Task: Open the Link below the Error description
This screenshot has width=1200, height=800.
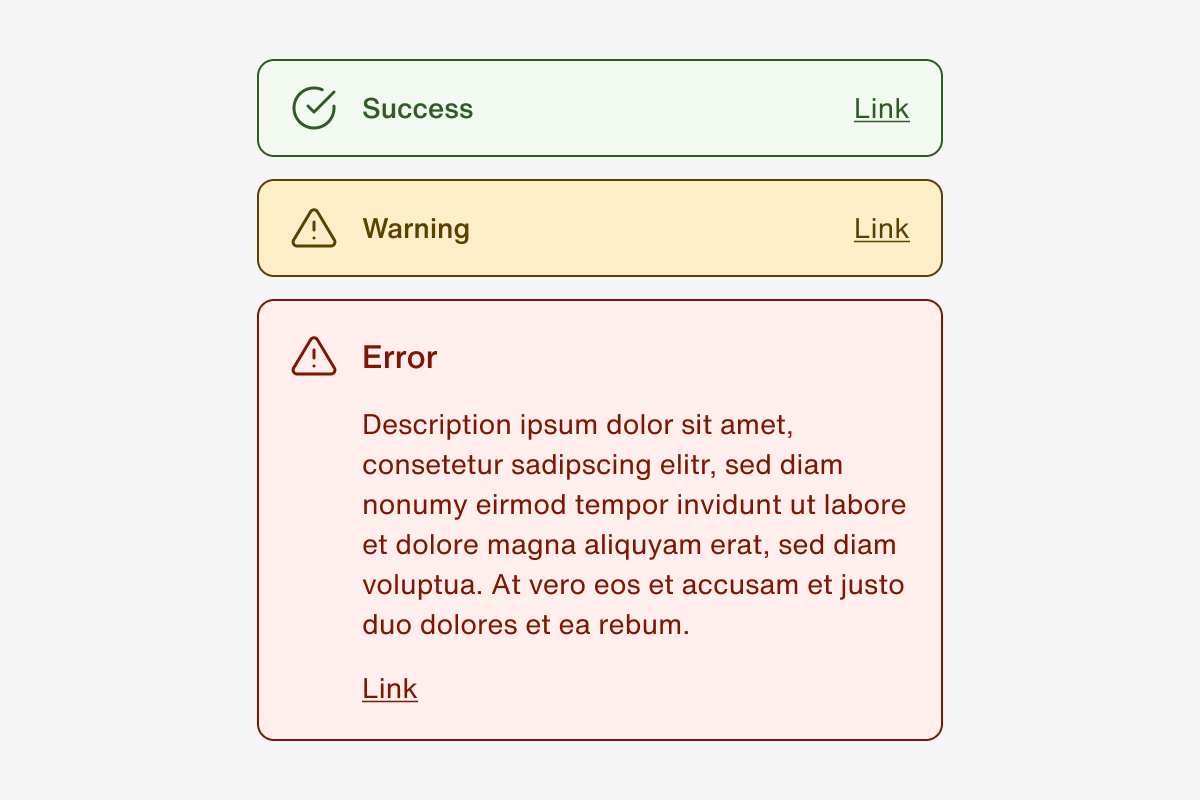Action: (390, 688)
